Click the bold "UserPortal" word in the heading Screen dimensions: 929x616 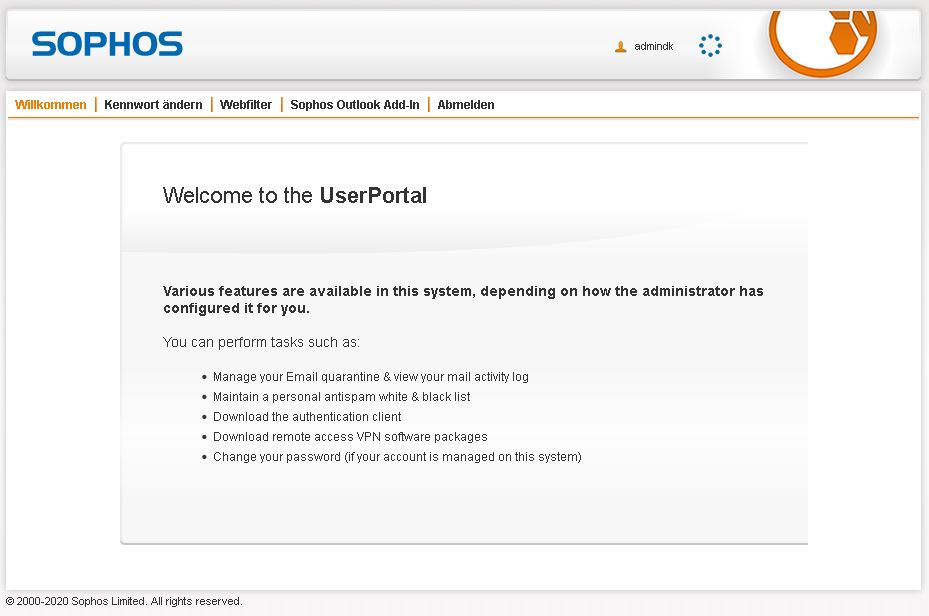pos(373,196)
